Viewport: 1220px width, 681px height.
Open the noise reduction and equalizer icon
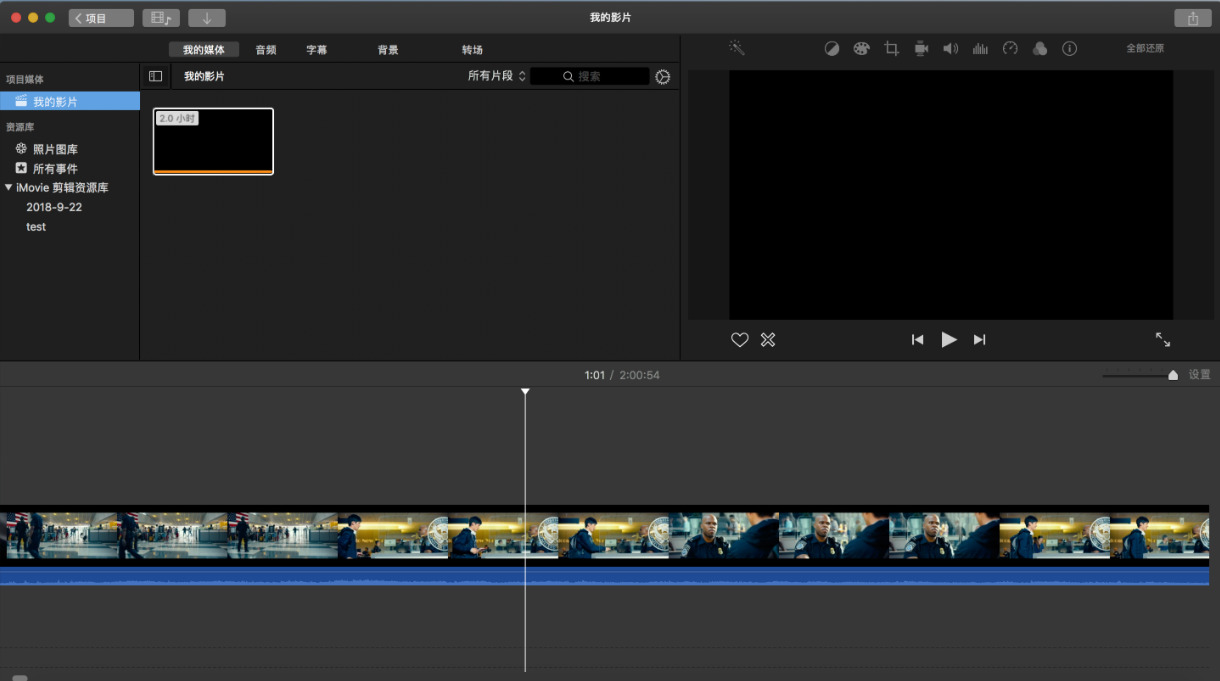[980, 48]
